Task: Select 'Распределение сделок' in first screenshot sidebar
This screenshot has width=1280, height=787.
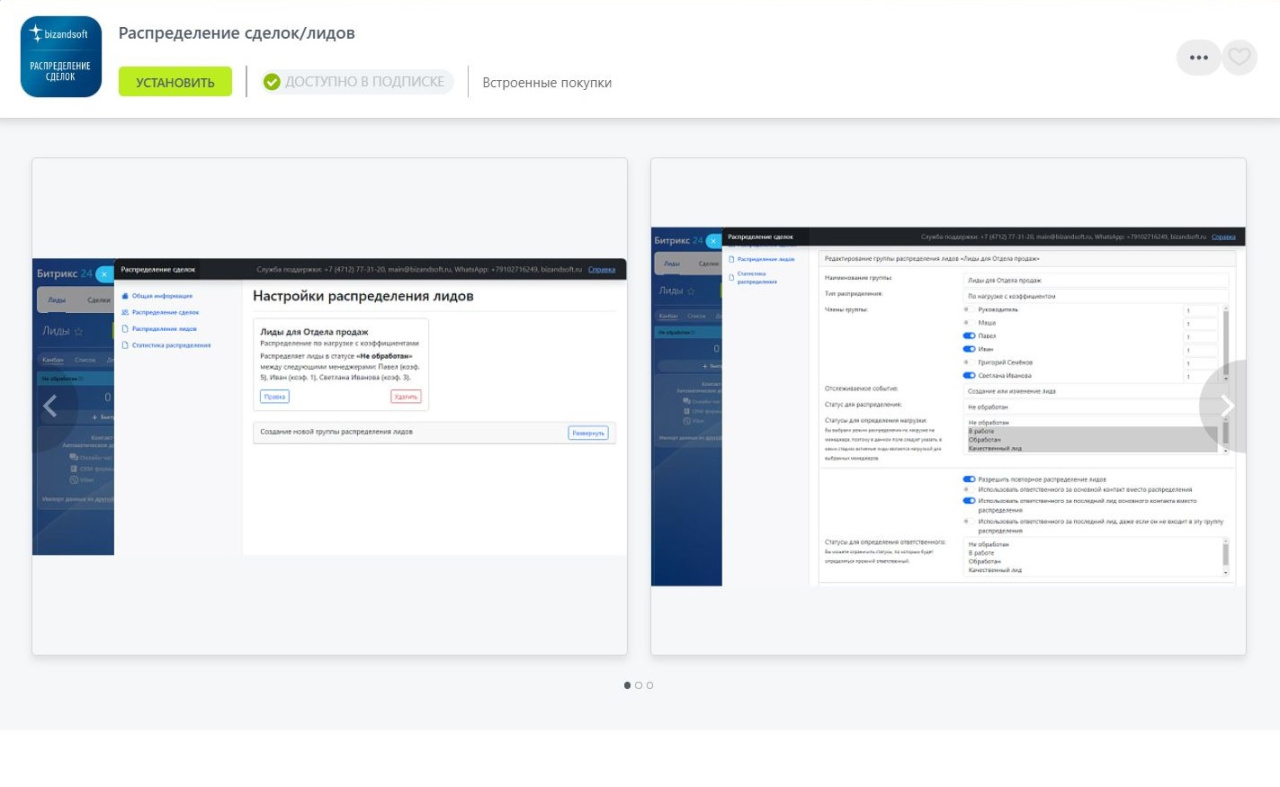Action: [x=165, y=312]
